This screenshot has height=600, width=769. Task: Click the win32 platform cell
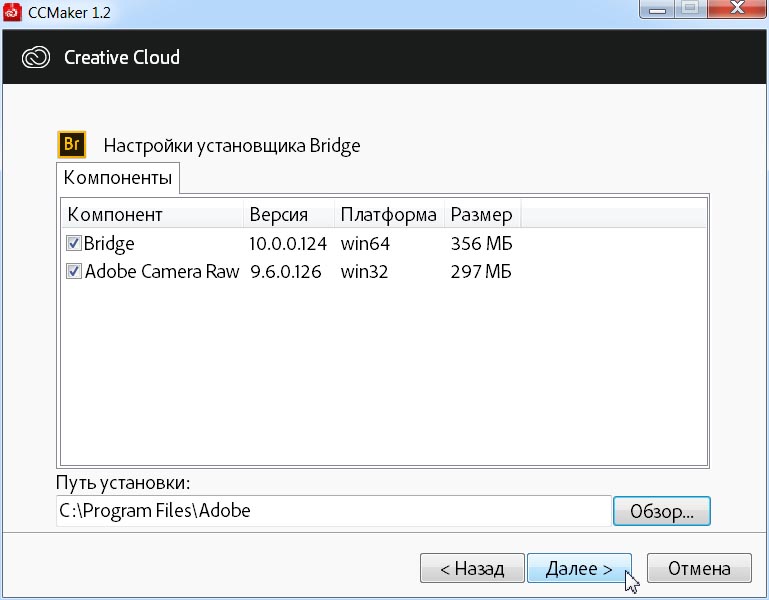(x=364, y=271)
